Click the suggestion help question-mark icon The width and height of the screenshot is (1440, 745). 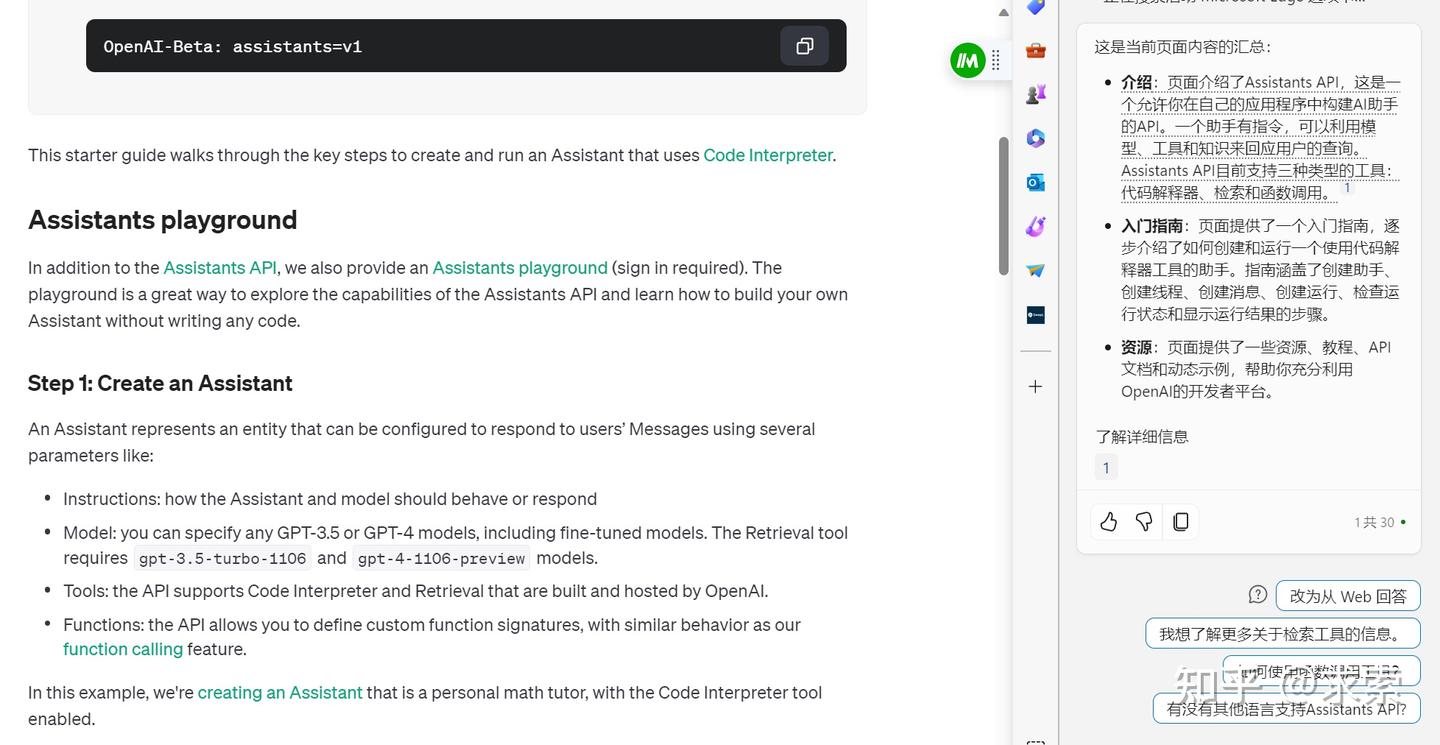1258,595
